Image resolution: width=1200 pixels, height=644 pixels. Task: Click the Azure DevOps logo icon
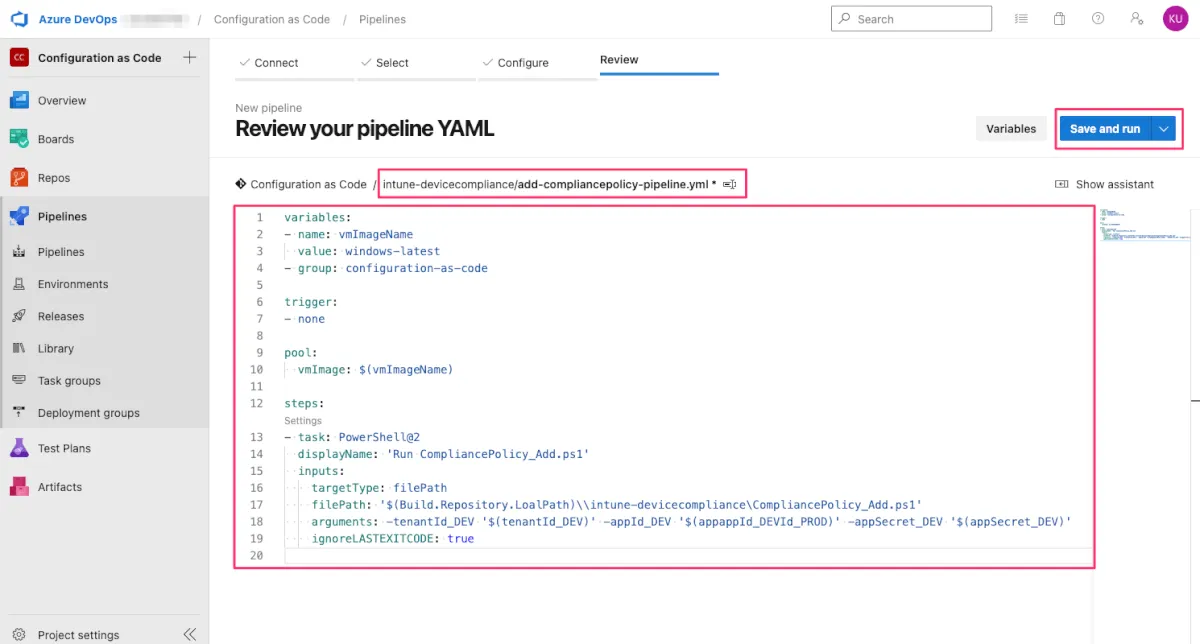pos(19,19)
